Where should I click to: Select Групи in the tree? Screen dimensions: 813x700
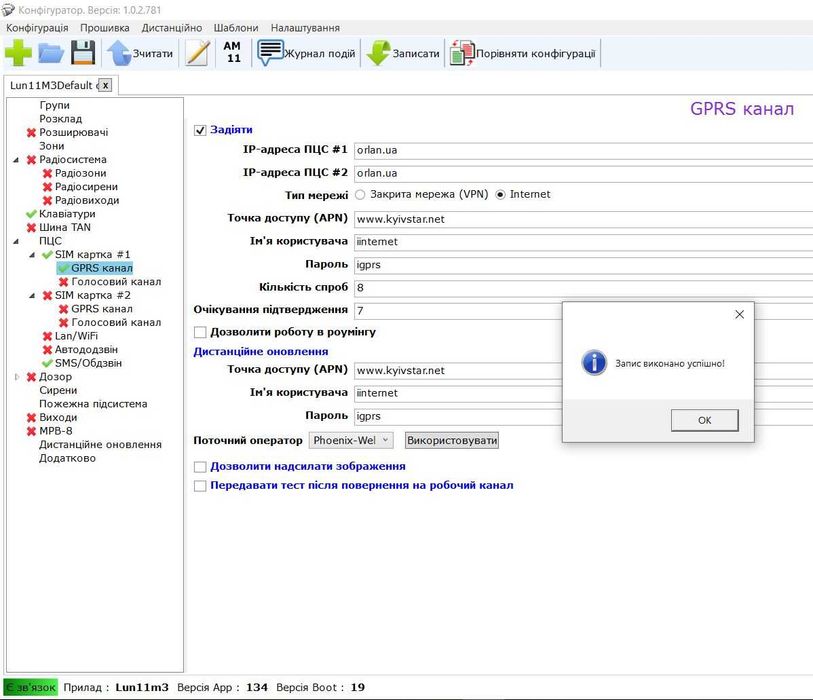tap(54, 105)
